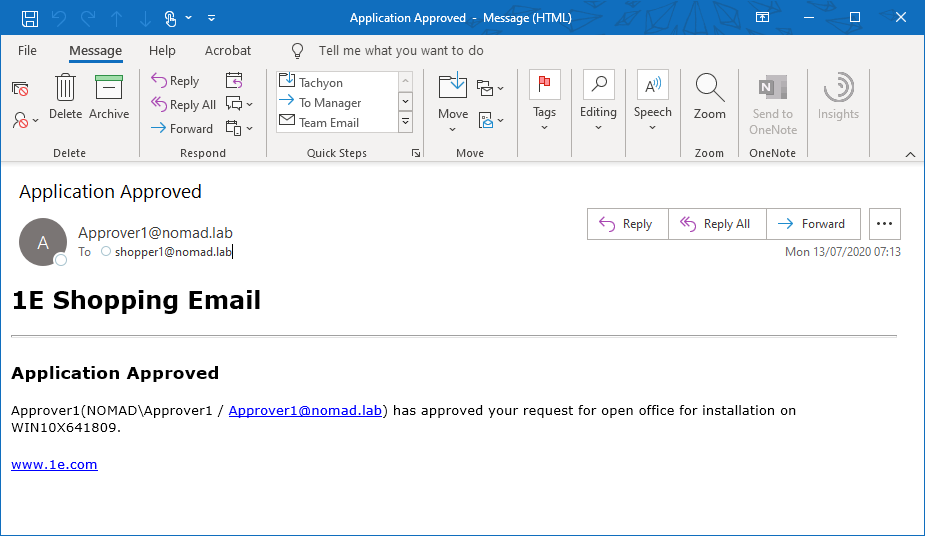The width and height of the screenshot is (925, 536).
Task: Click the Touch/Mouse mode toggle icon
Action: 172,18
